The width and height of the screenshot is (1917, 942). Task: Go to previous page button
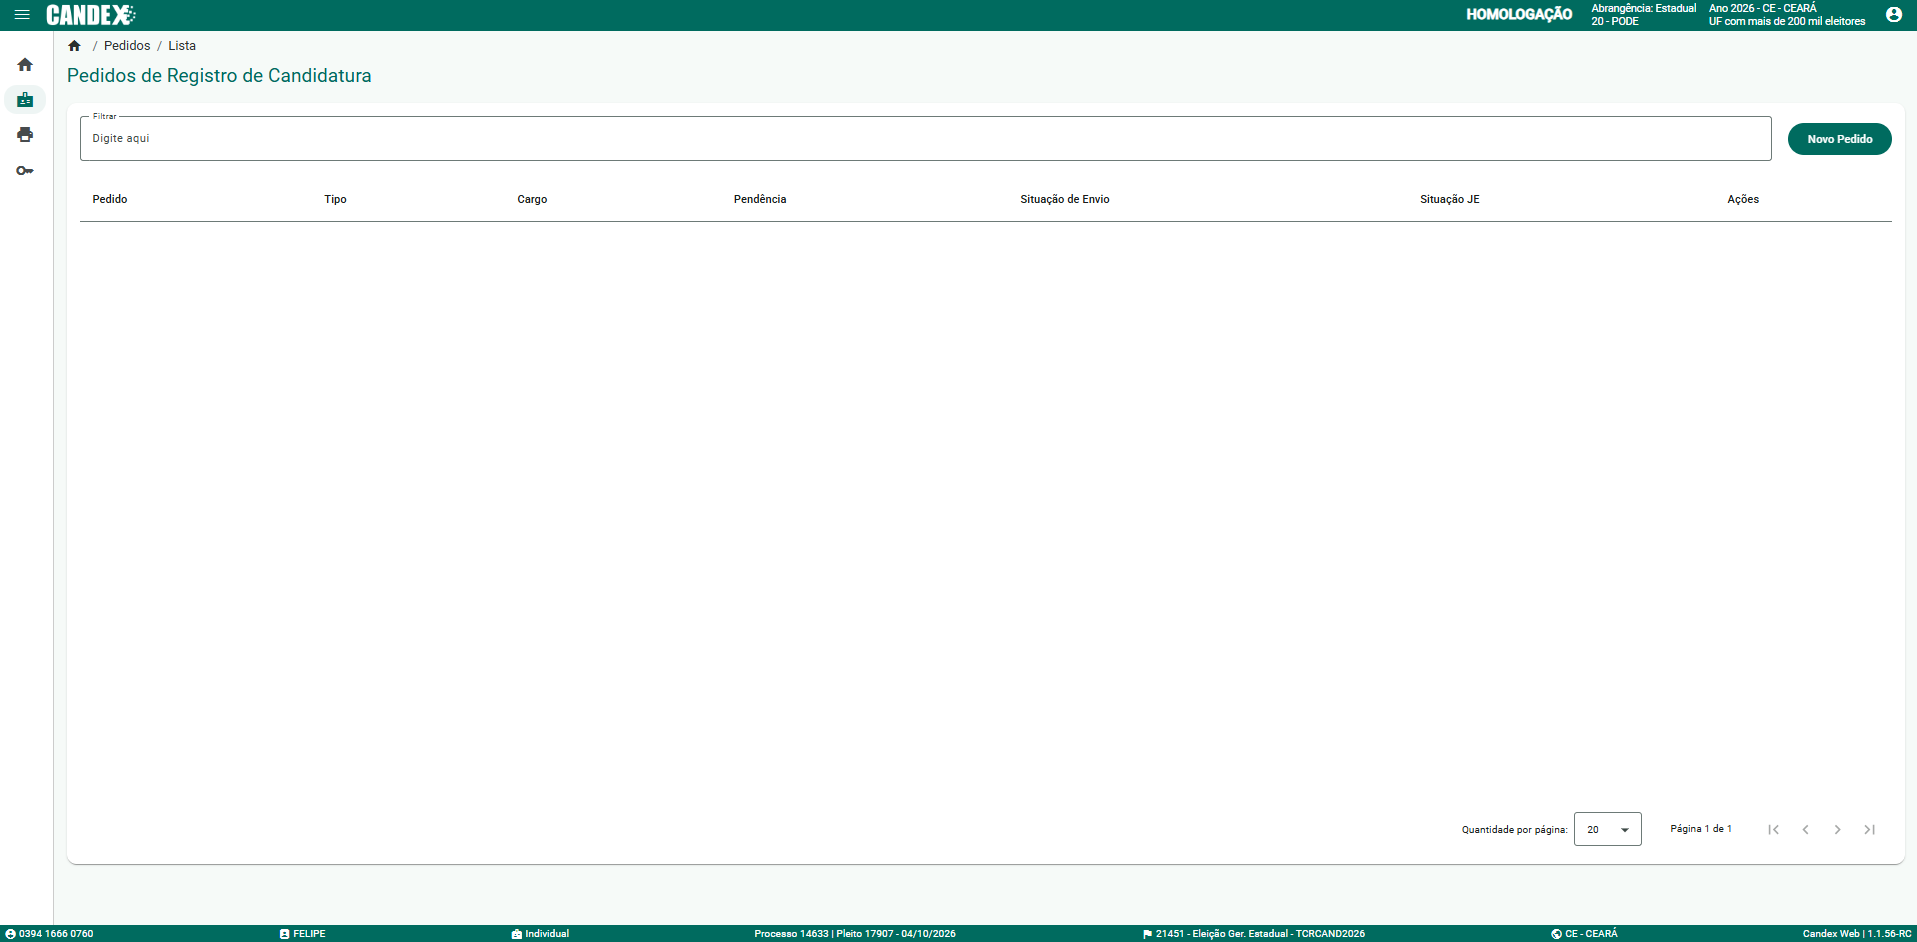[1805, 829]
